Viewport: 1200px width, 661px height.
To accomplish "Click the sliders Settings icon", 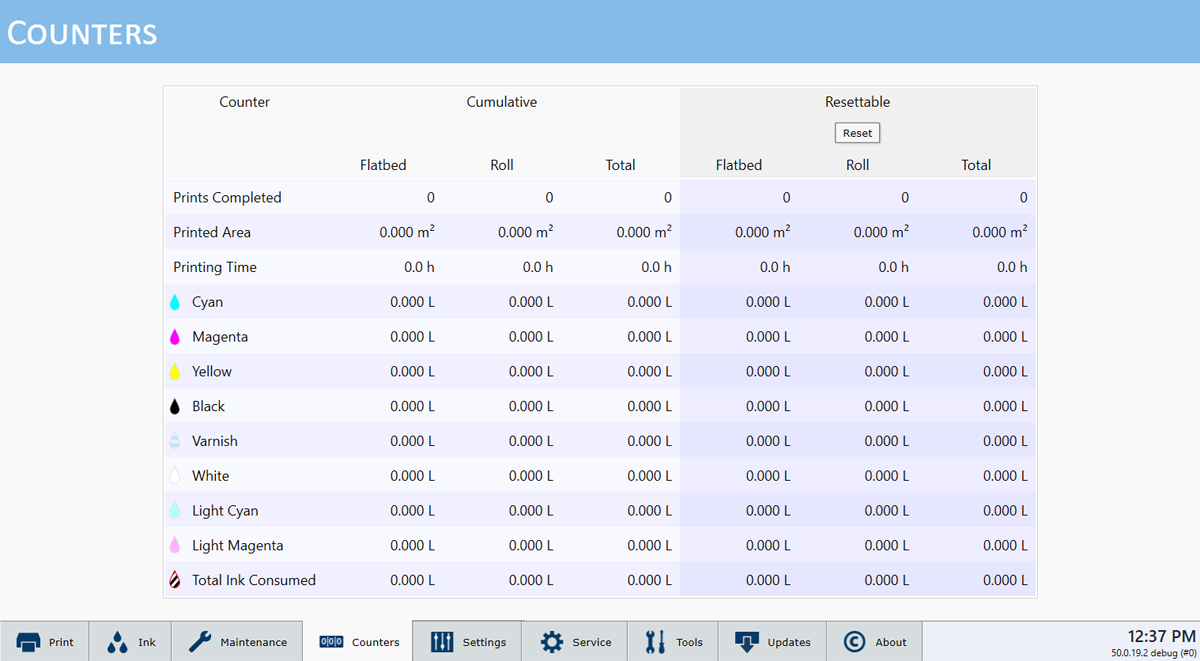I will click(x=442, y=642).
